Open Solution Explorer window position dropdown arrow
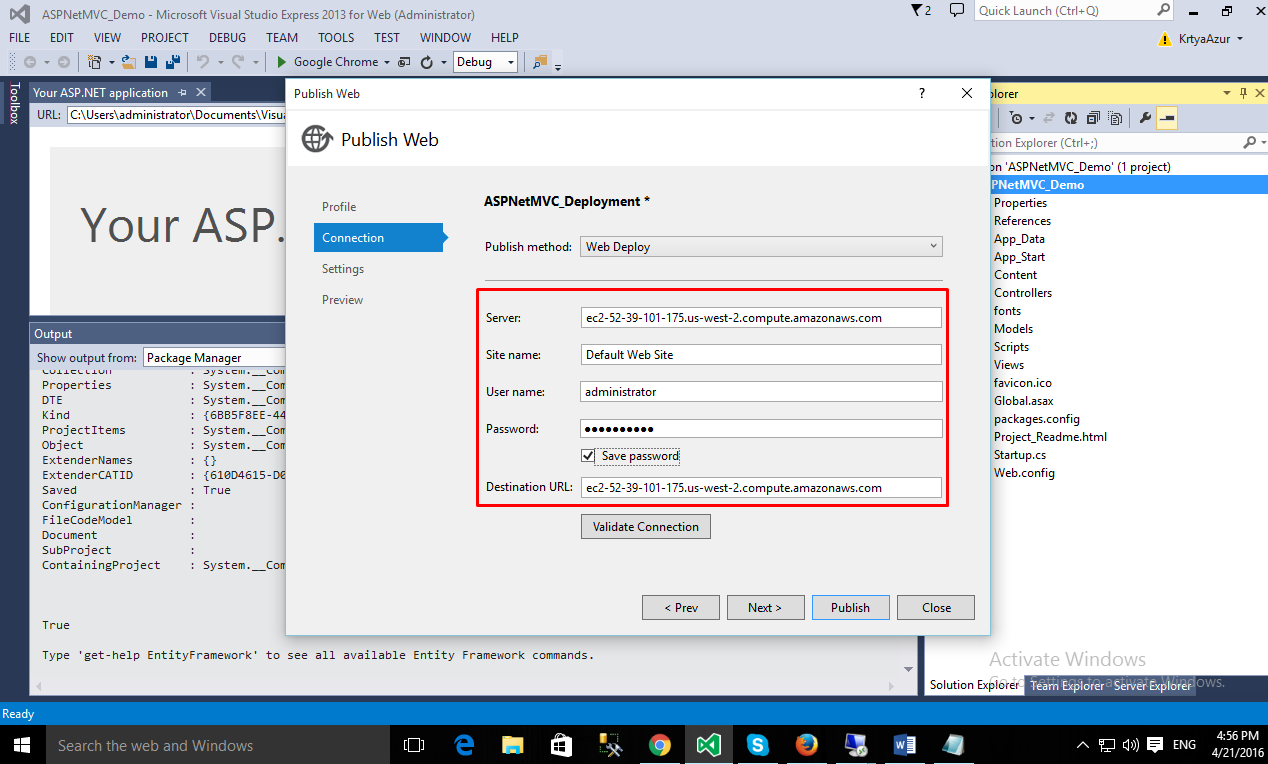 (x=1227, y=93)
